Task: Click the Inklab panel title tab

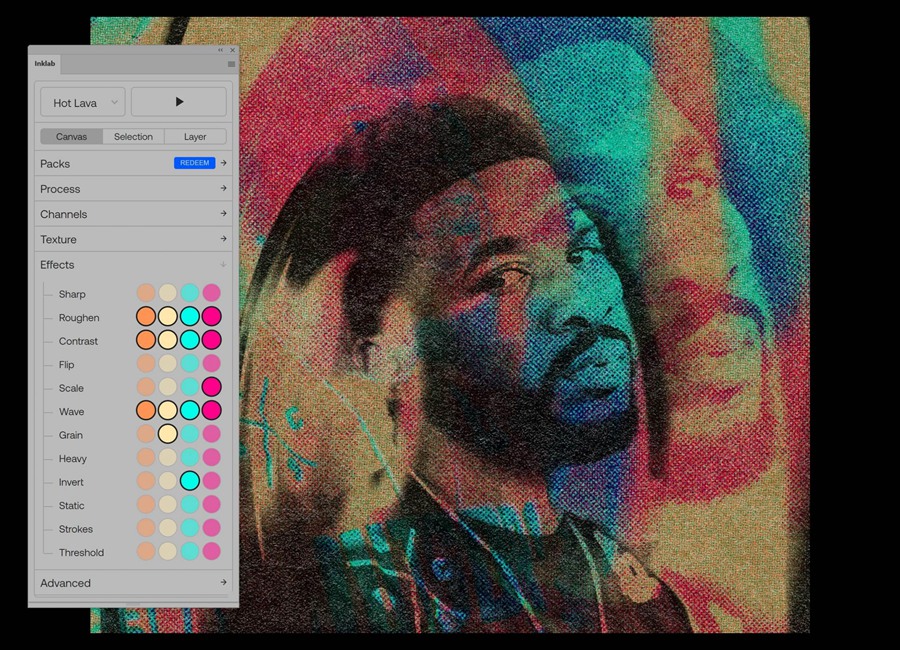Action: click(x=45, y=64)
